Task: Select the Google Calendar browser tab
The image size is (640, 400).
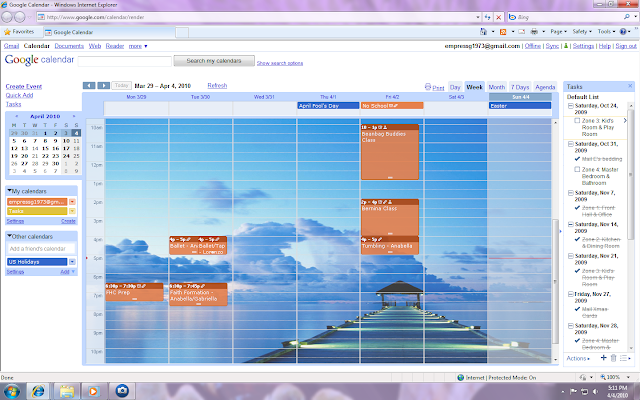Action: click(109, 32)
